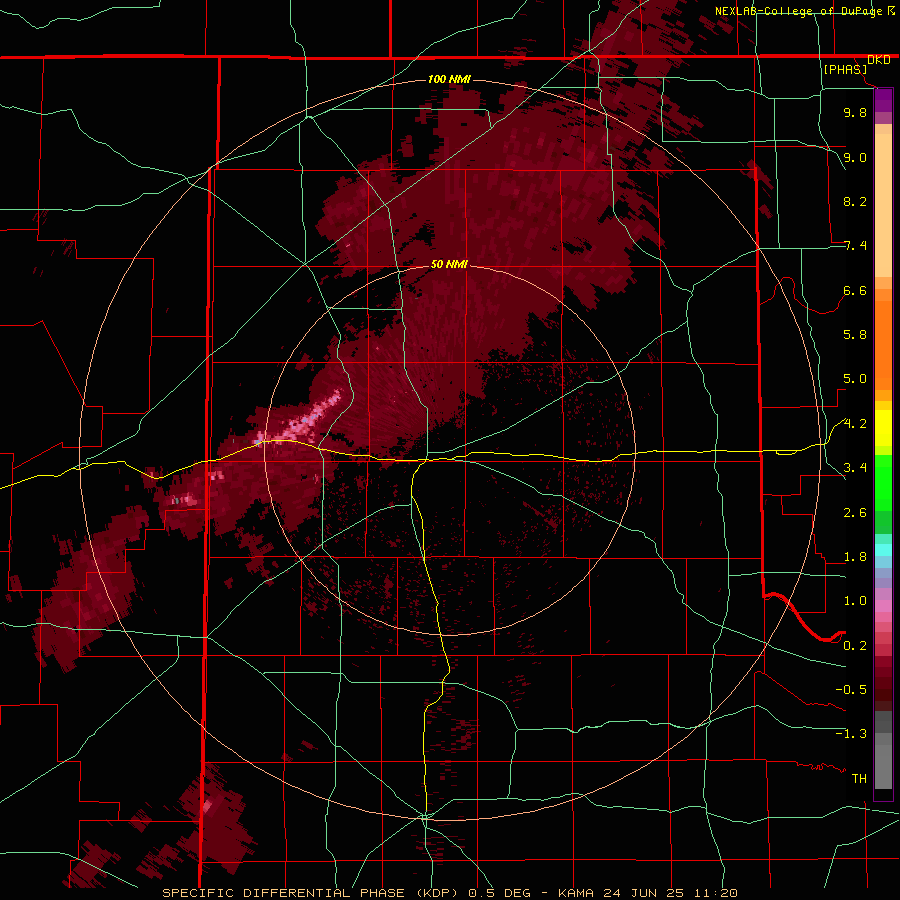Click the cyan swatch on the color bar
Screen dimensions: 900x900
[x=883, y=550]
